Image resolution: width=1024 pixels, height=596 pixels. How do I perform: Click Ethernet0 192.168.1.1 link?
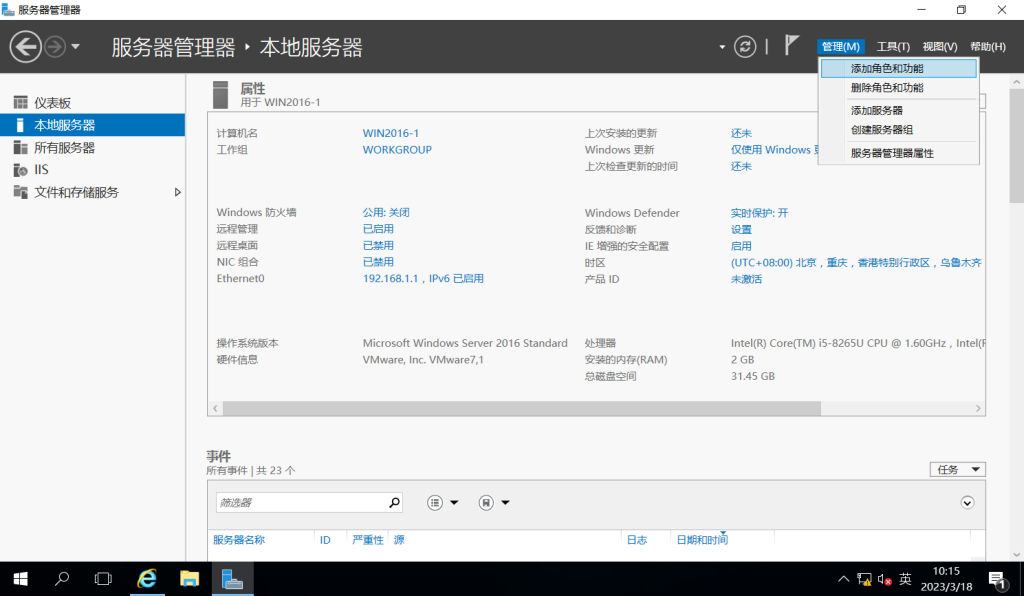coord(423,278)
